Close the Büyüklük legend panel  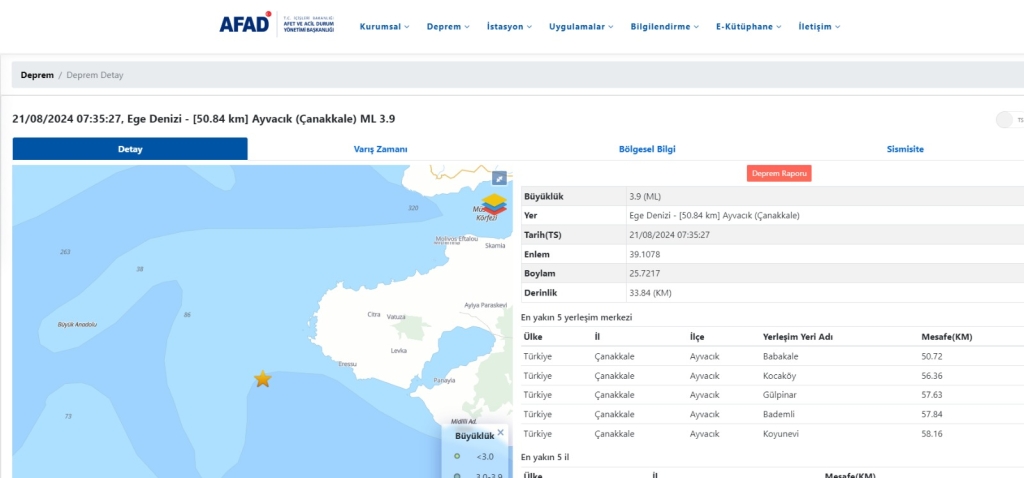[x=501, y=432]
